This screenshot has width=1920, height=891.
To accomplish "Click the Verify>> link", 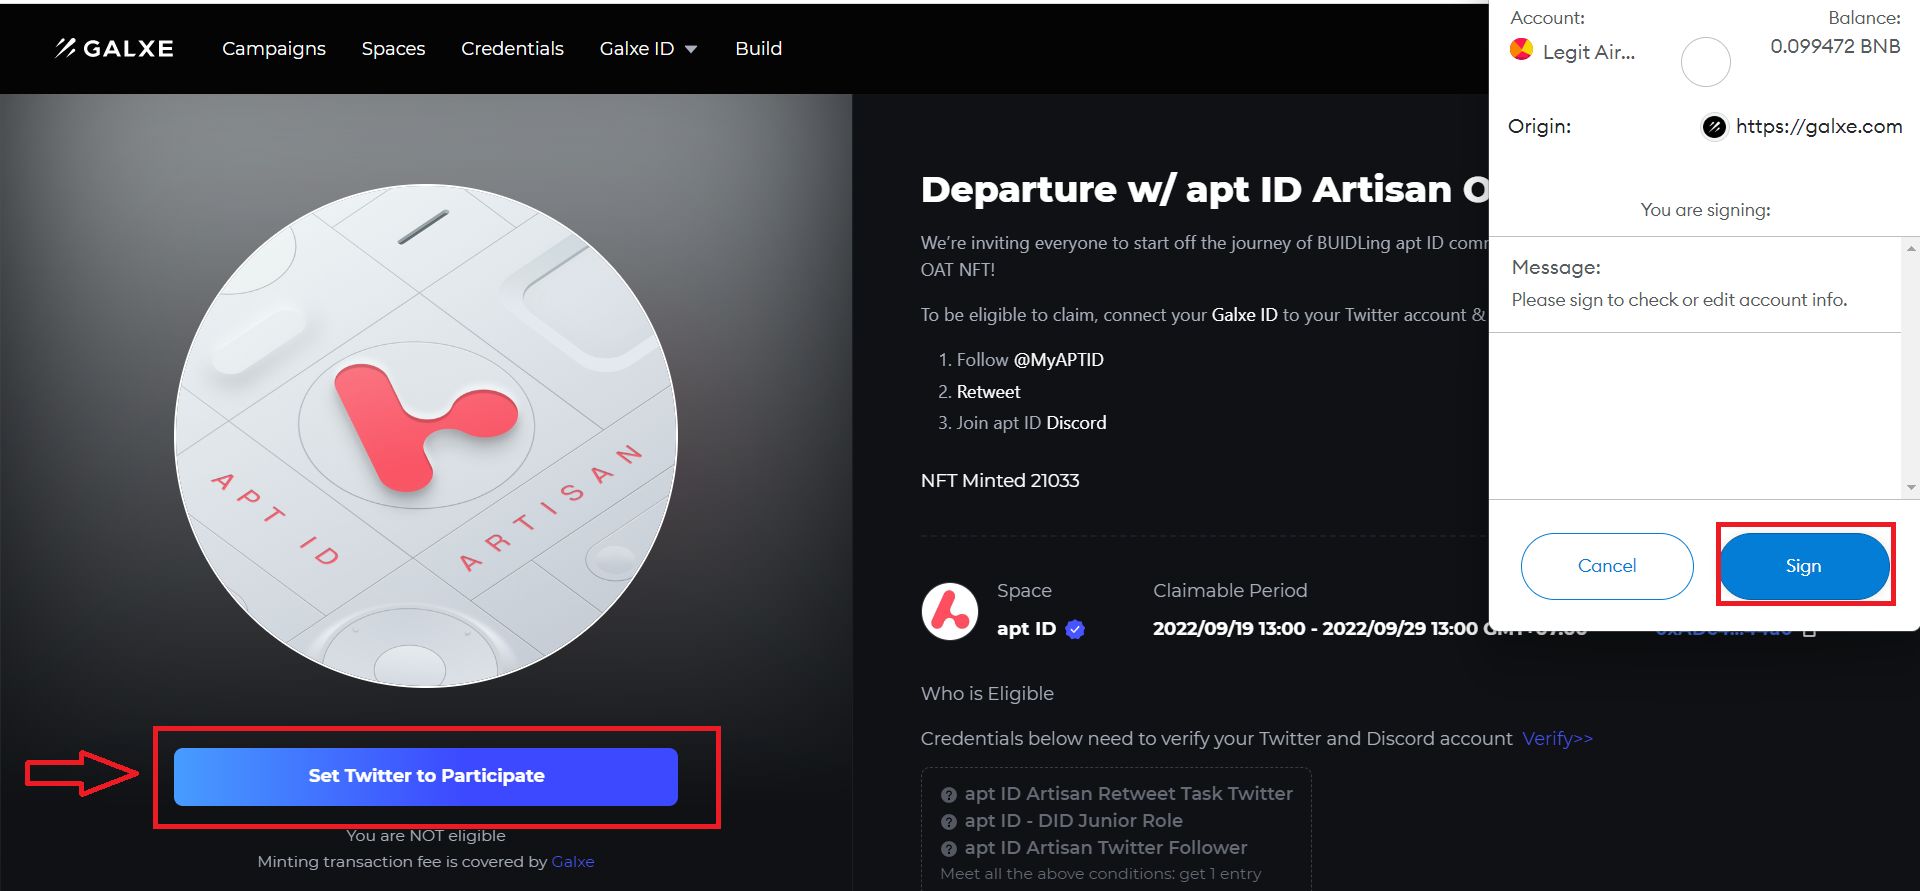I will [1557, 738].
